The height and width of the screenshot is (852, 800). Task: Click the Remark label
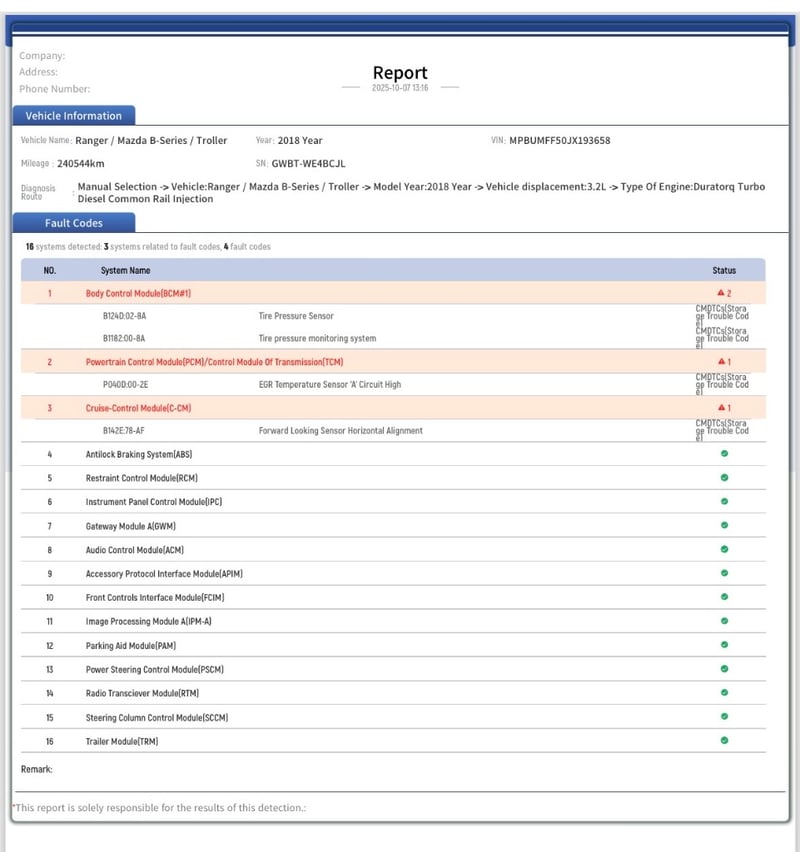pyautogui.click(x=36, y=769)
